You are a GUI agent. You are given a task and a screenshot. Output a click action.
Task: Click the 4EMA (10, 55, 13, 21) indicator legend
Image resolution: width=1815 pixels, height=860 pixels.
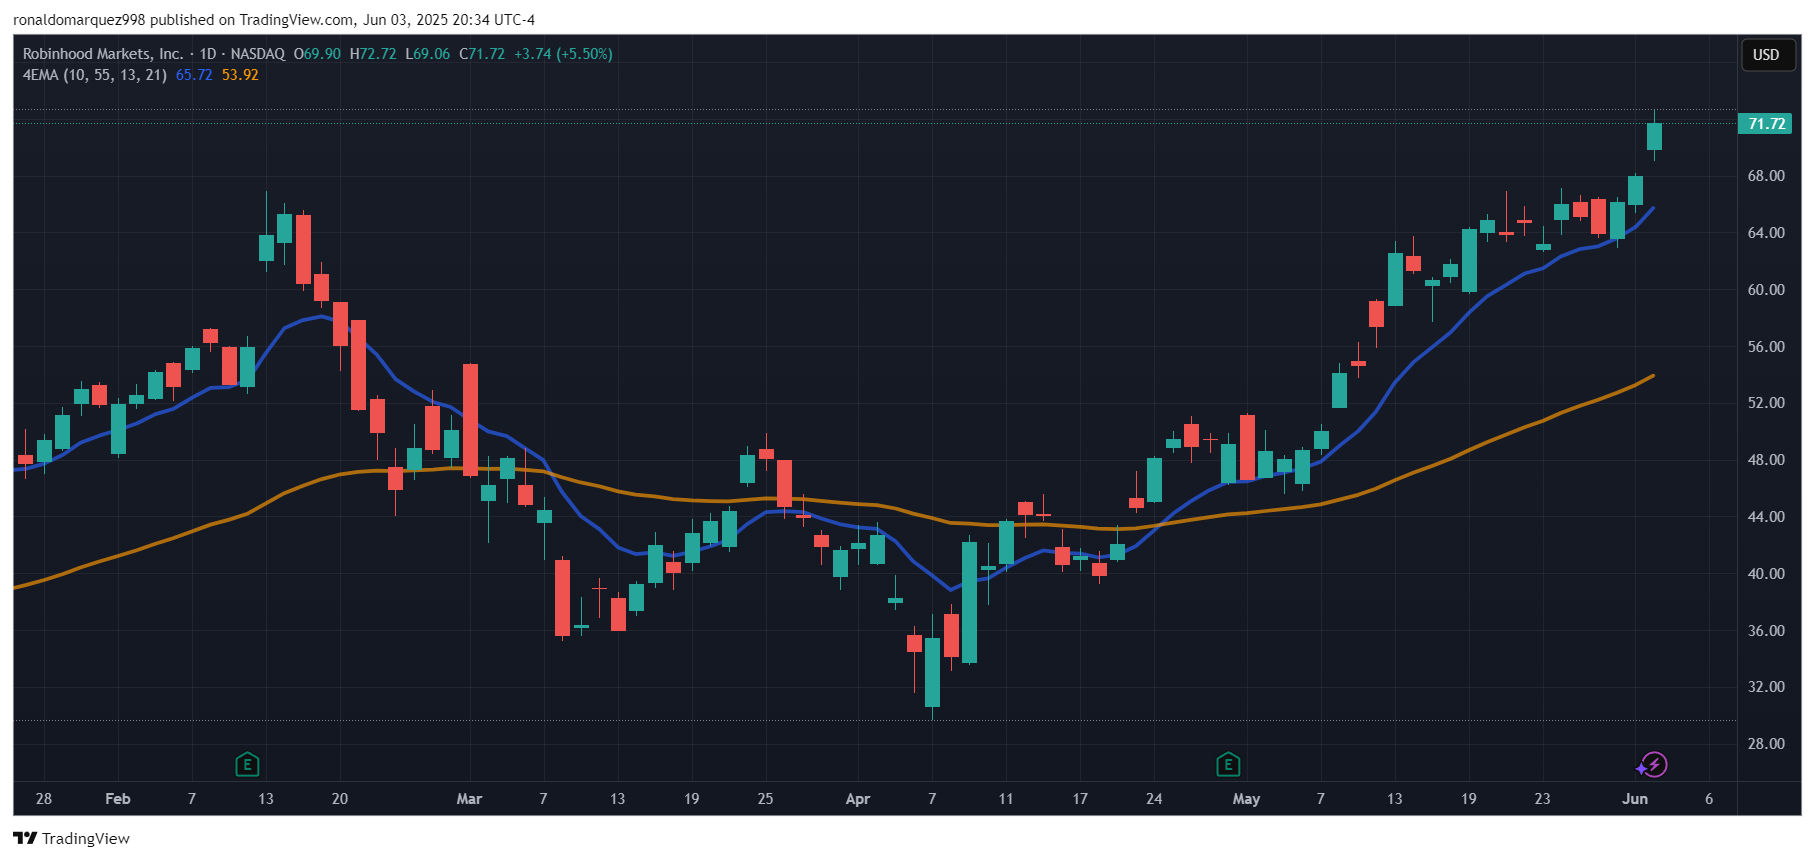click(x=95, y=75)
